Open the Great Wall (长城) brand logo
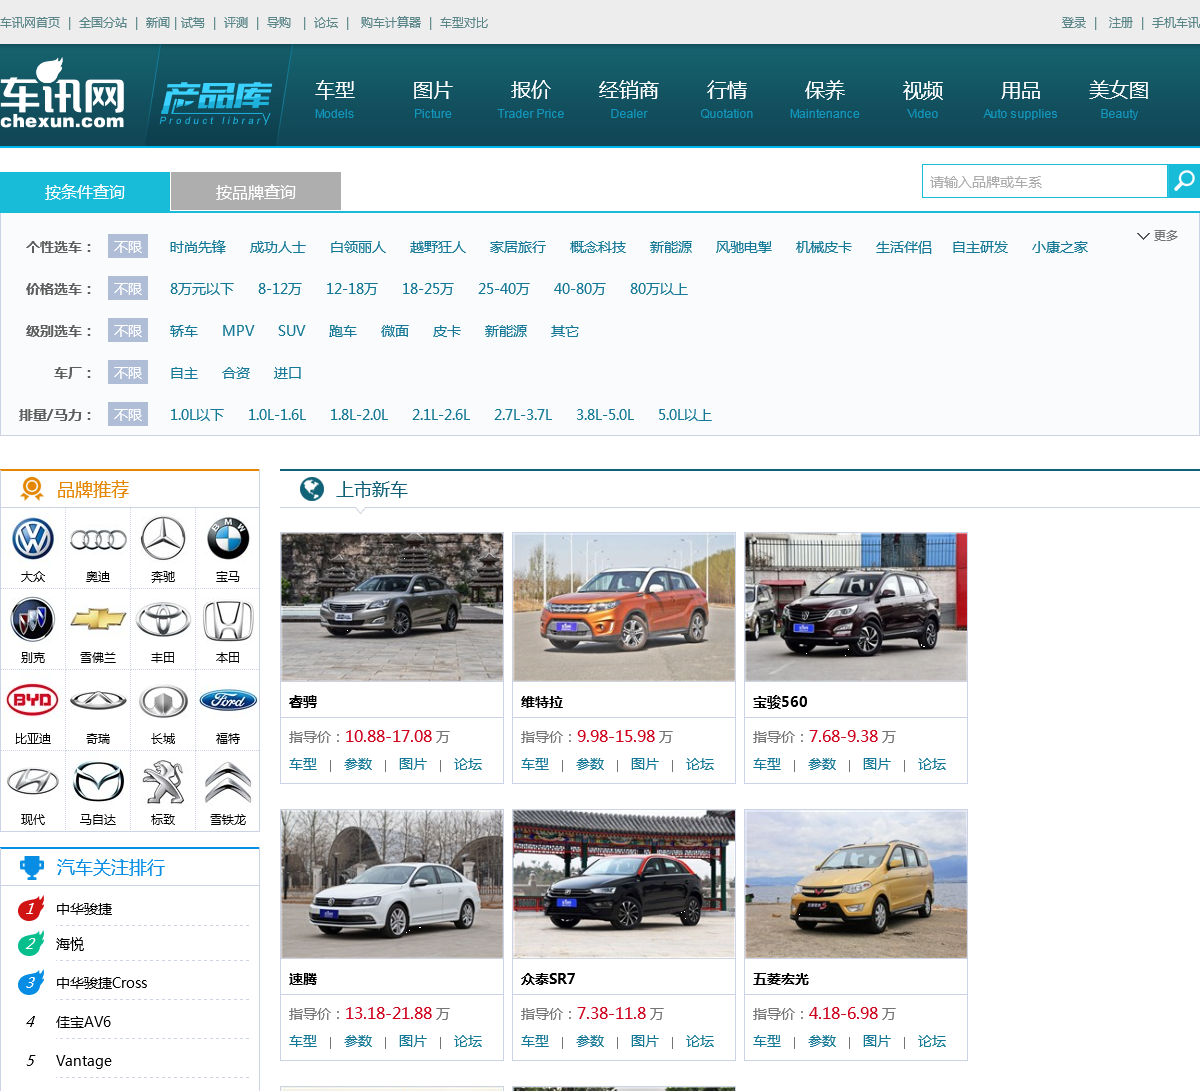Image resolution: width=1200 pixels, height=1091 pixels. point(163,701)
